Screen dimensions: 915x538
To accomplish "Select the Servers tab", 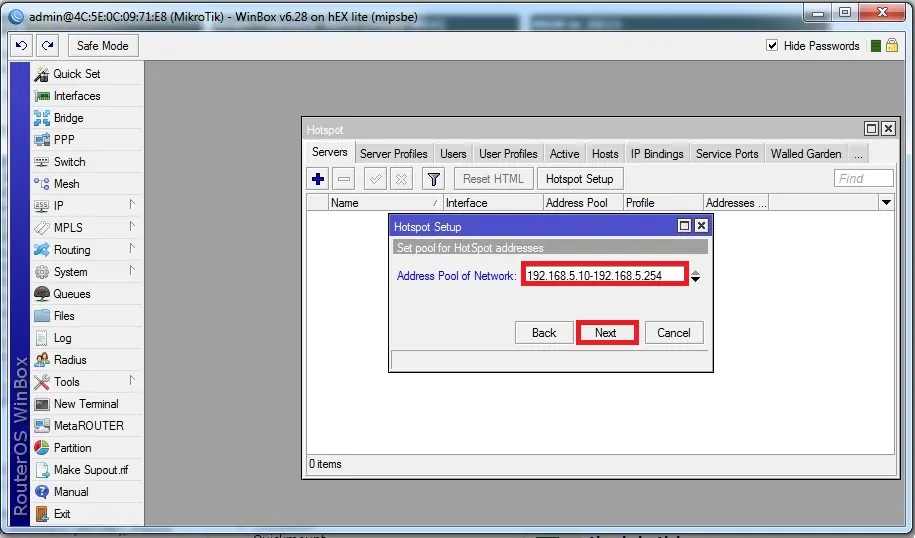I will [x=330, y=152].
